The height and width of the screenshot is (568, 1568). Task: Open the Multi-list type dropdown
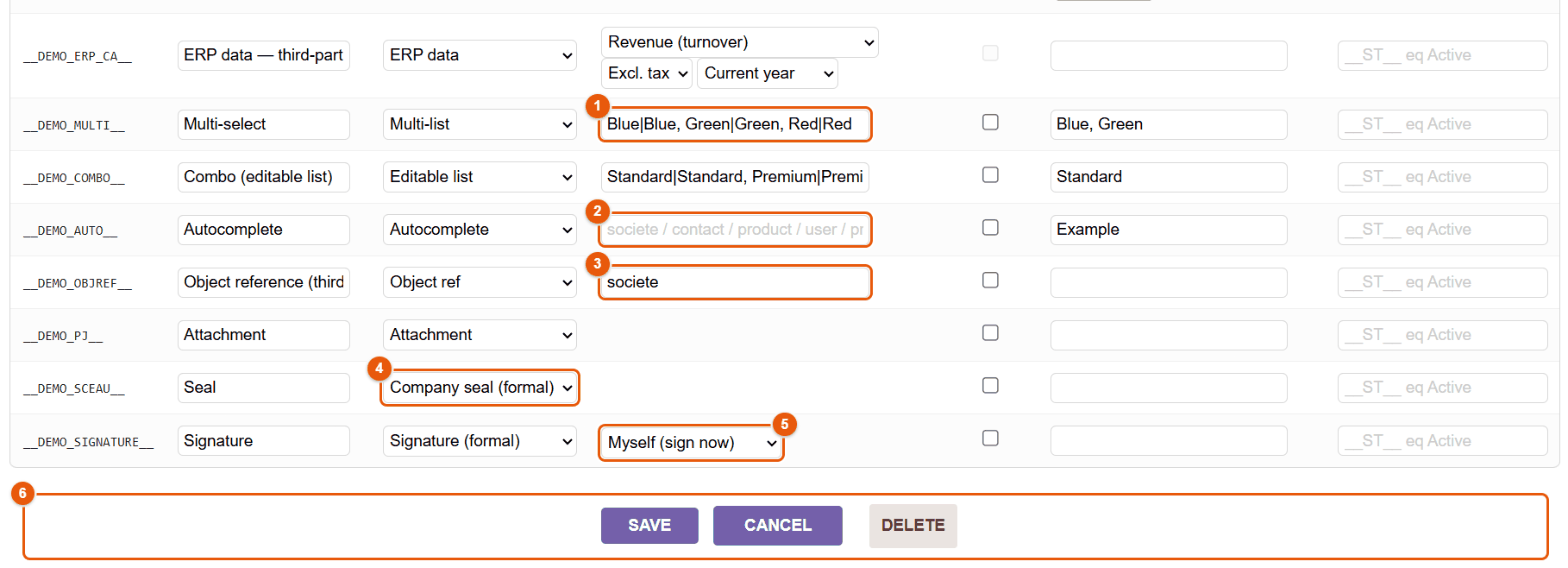tap(480, 124)
